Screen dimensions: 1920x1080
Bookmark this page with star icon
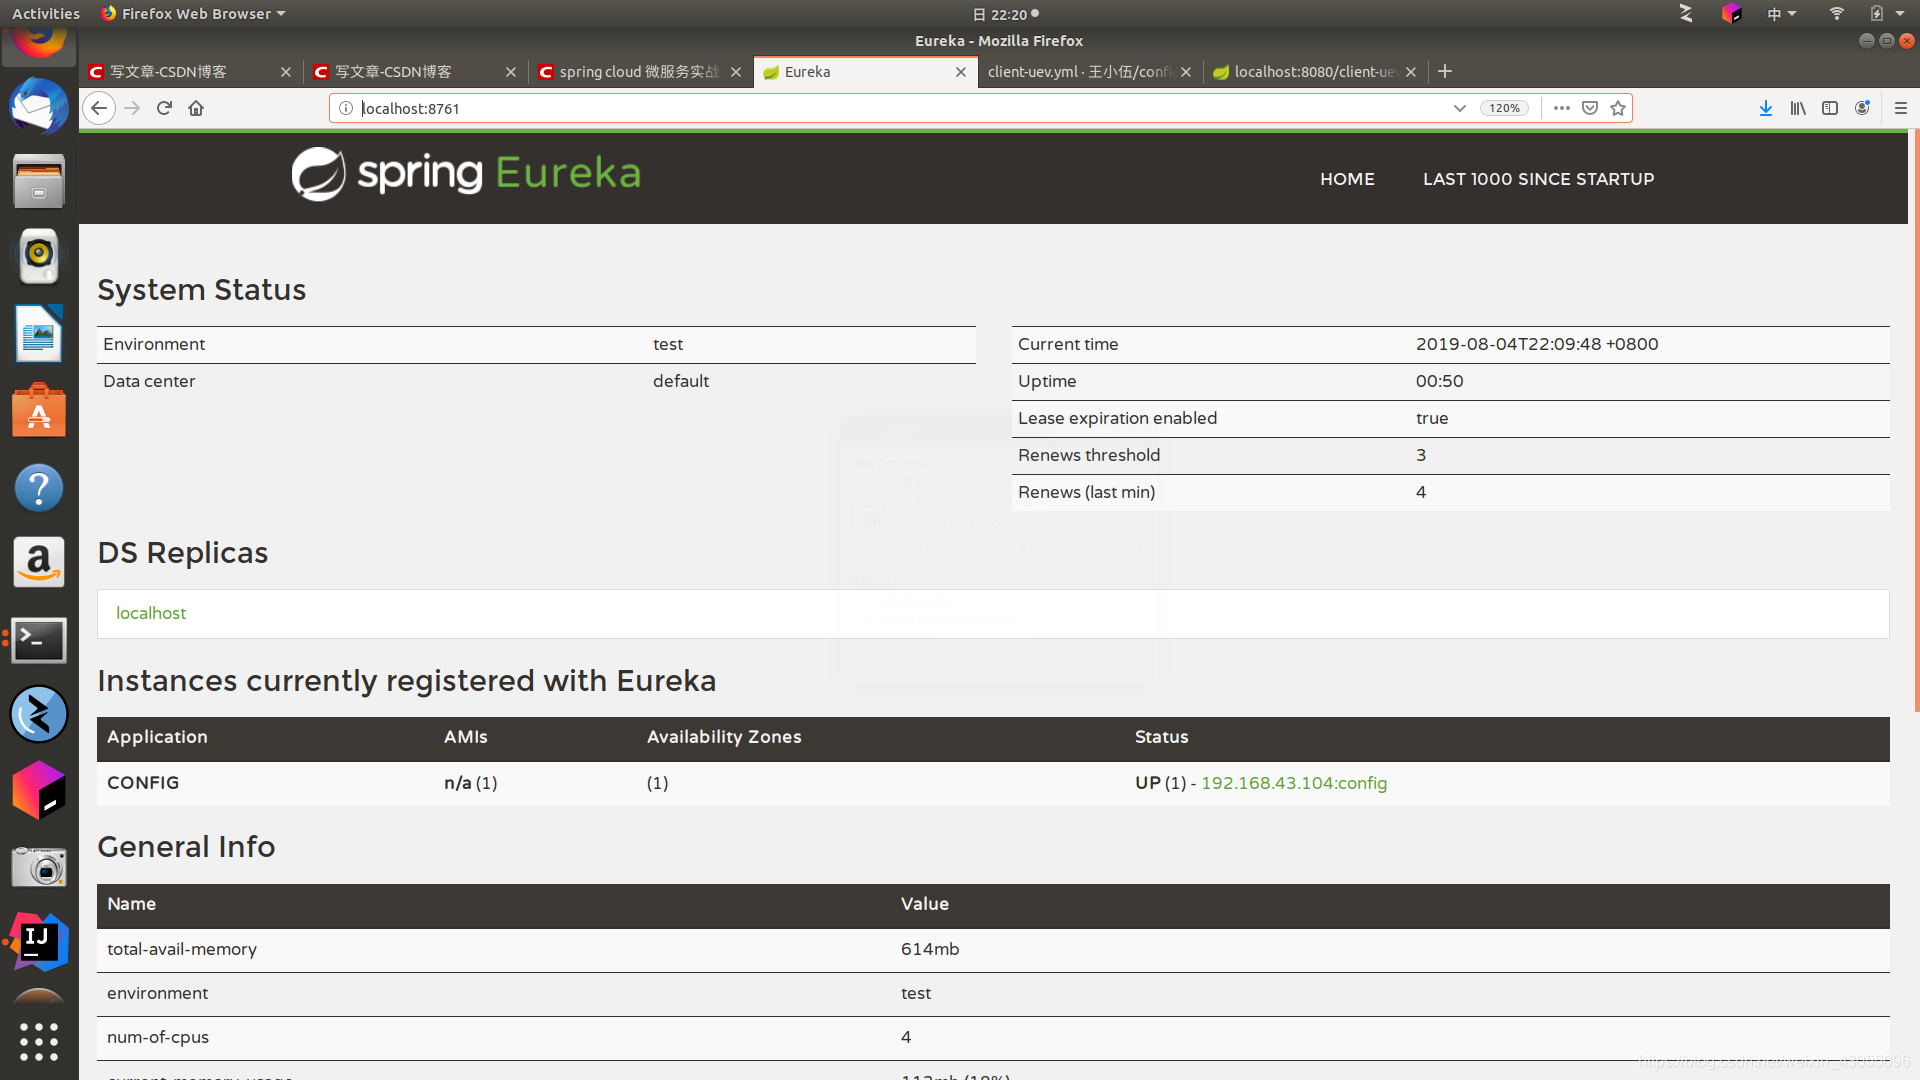pyautogui.click(x=1618, y=108)
